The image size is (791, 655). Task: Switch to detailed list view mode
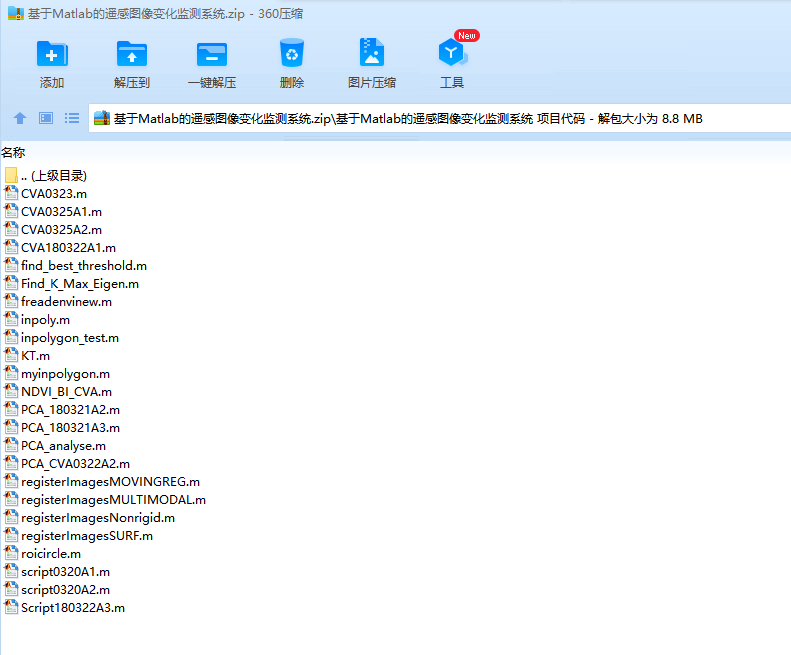pos(72,119)
